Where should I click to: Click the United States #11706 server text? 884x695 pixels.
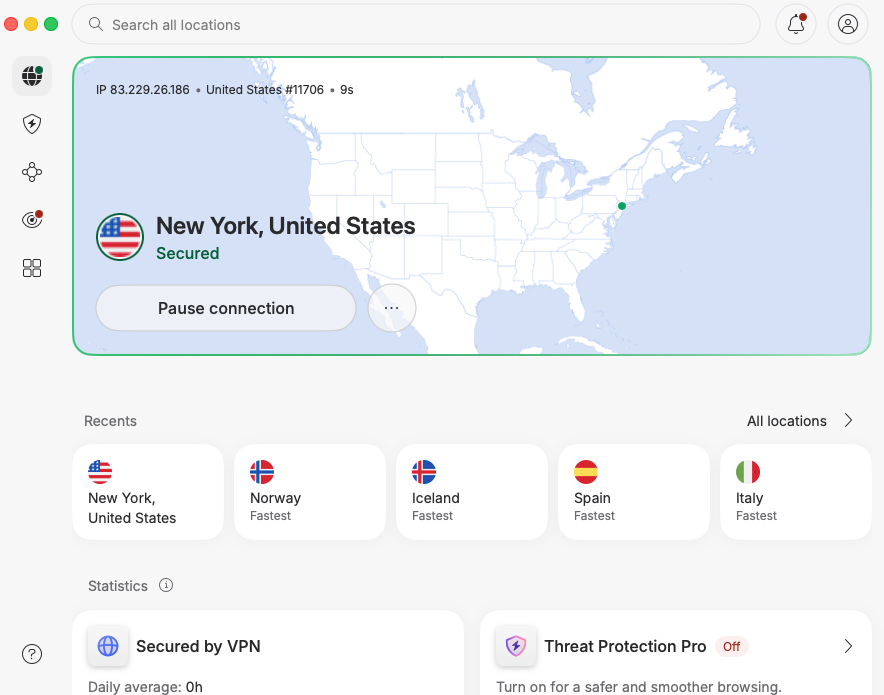(265, 90)
